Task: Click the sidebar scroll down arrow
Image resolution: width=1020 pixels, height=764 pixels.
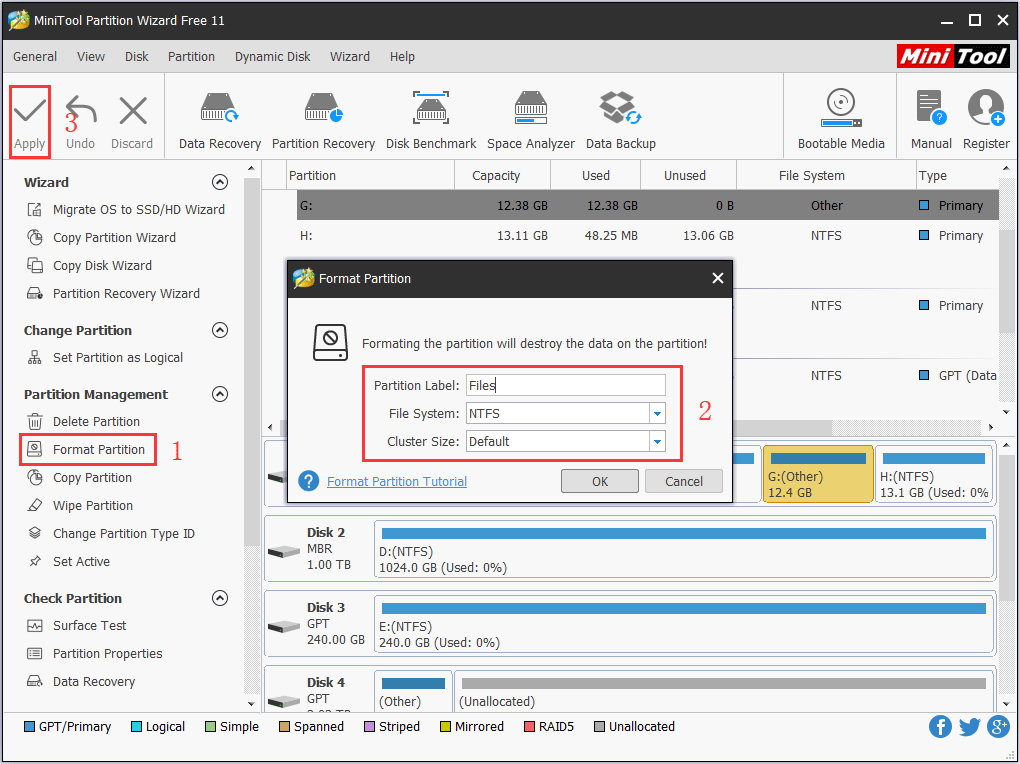Action: 251,703
